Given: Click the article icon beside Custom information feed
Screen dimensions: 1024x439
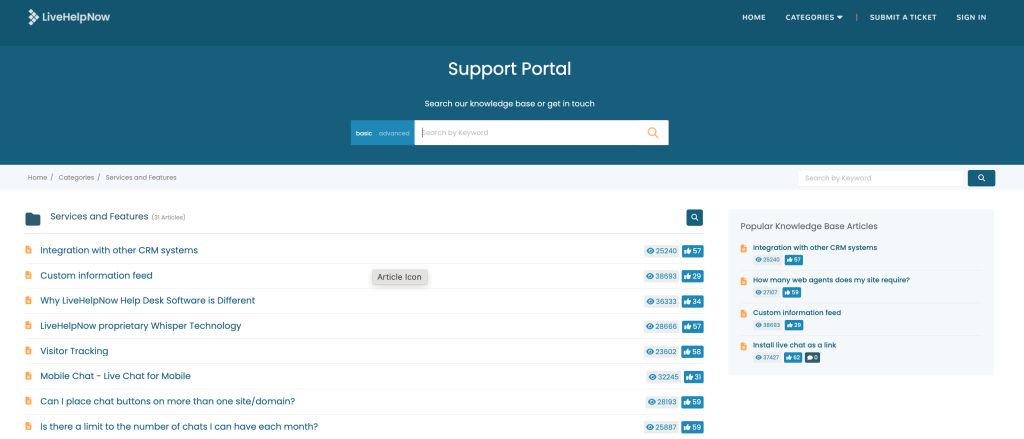Looking at the screenshot, I should pos(29,276).
